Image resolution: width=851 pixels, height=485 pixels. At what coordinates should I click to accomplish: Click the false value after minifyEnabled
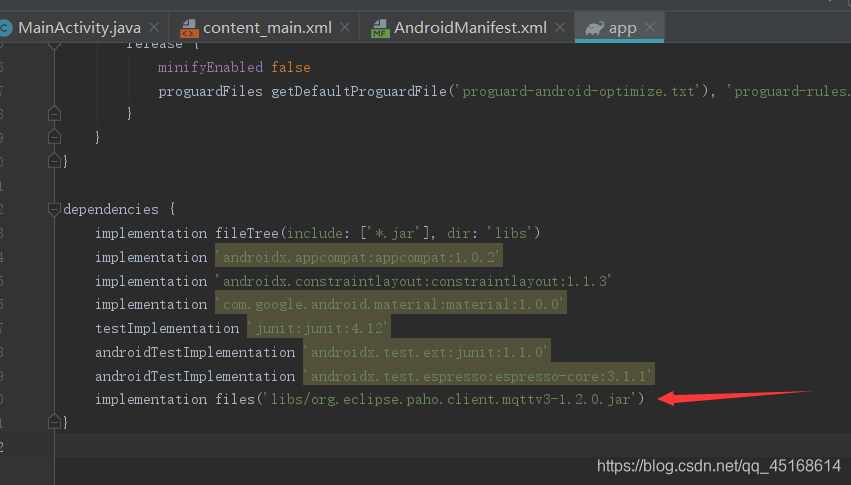click(291, 67)
